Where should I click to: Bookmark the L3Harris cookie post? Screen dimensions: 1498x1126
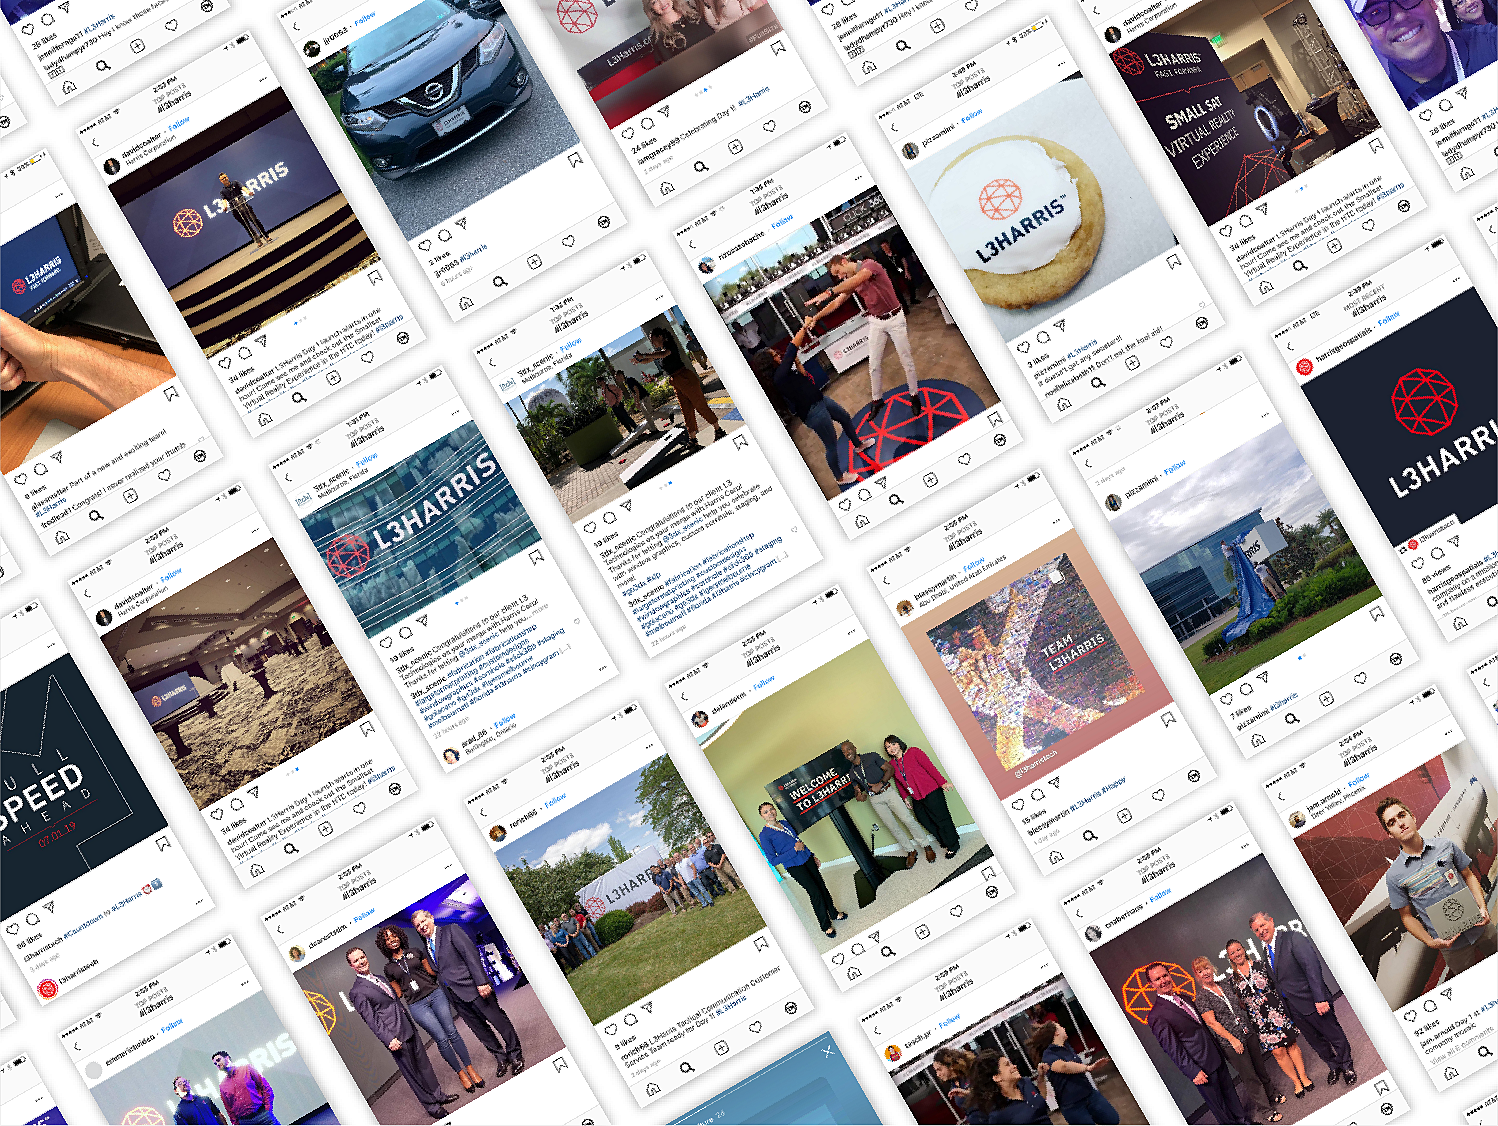1174,262
